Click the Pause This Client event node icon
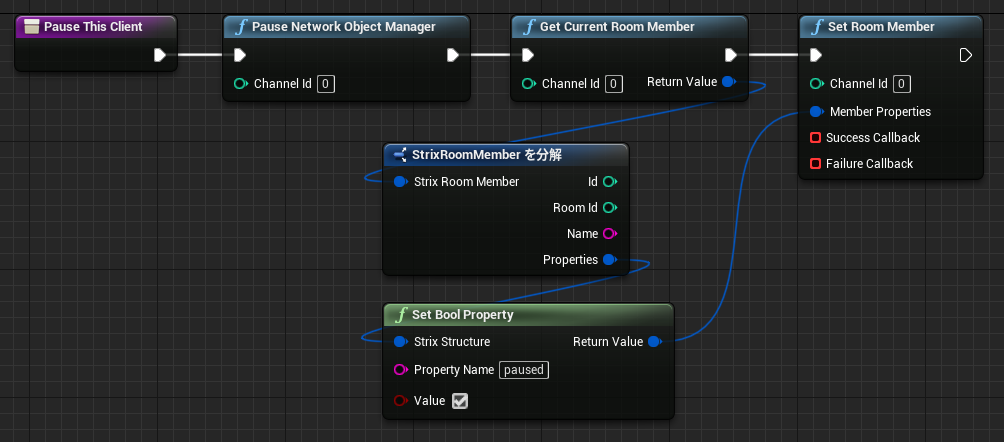Screen dimensions: 1004x442 pos(31,27)
